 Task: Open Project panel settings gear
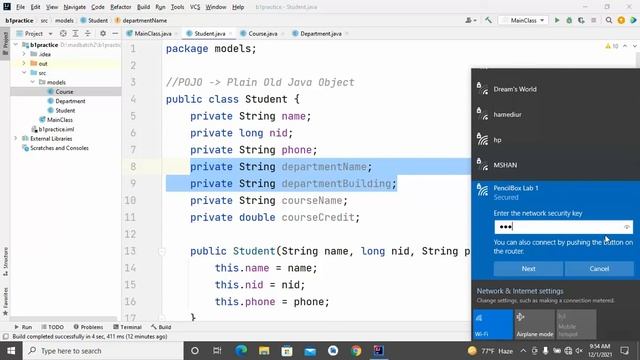click(103, 33)
